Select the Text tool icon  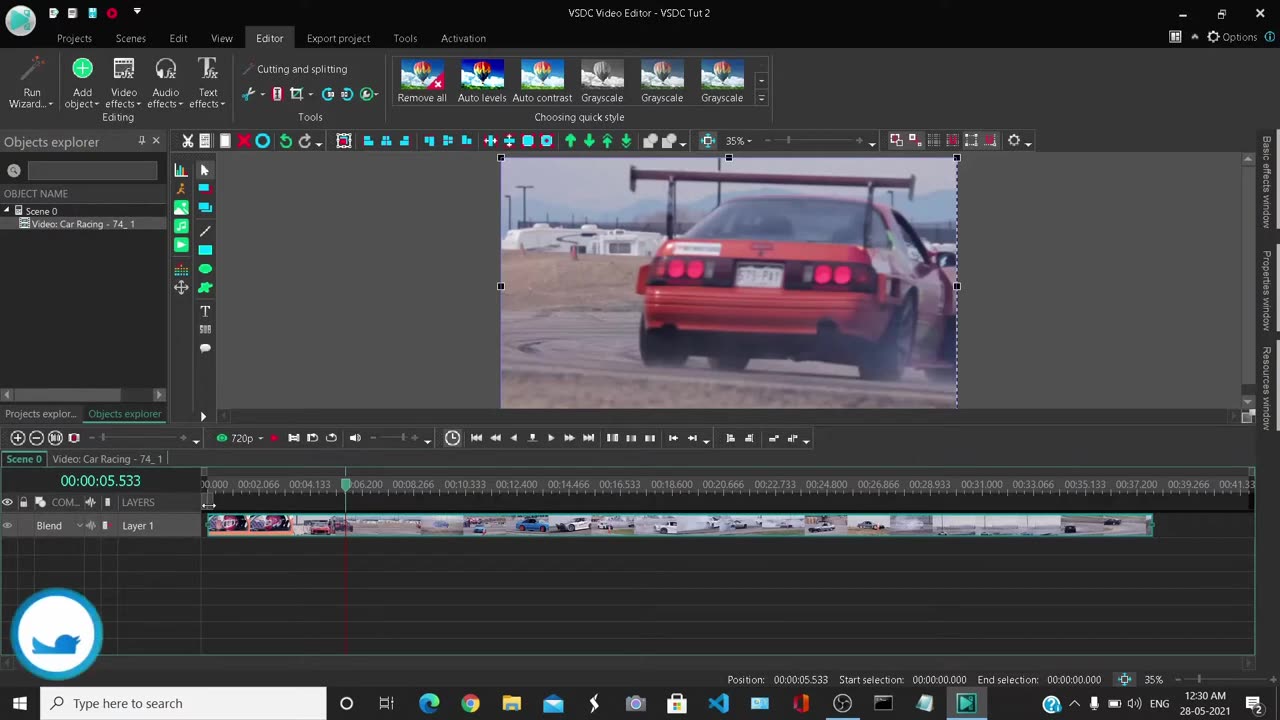pos(205,311)
